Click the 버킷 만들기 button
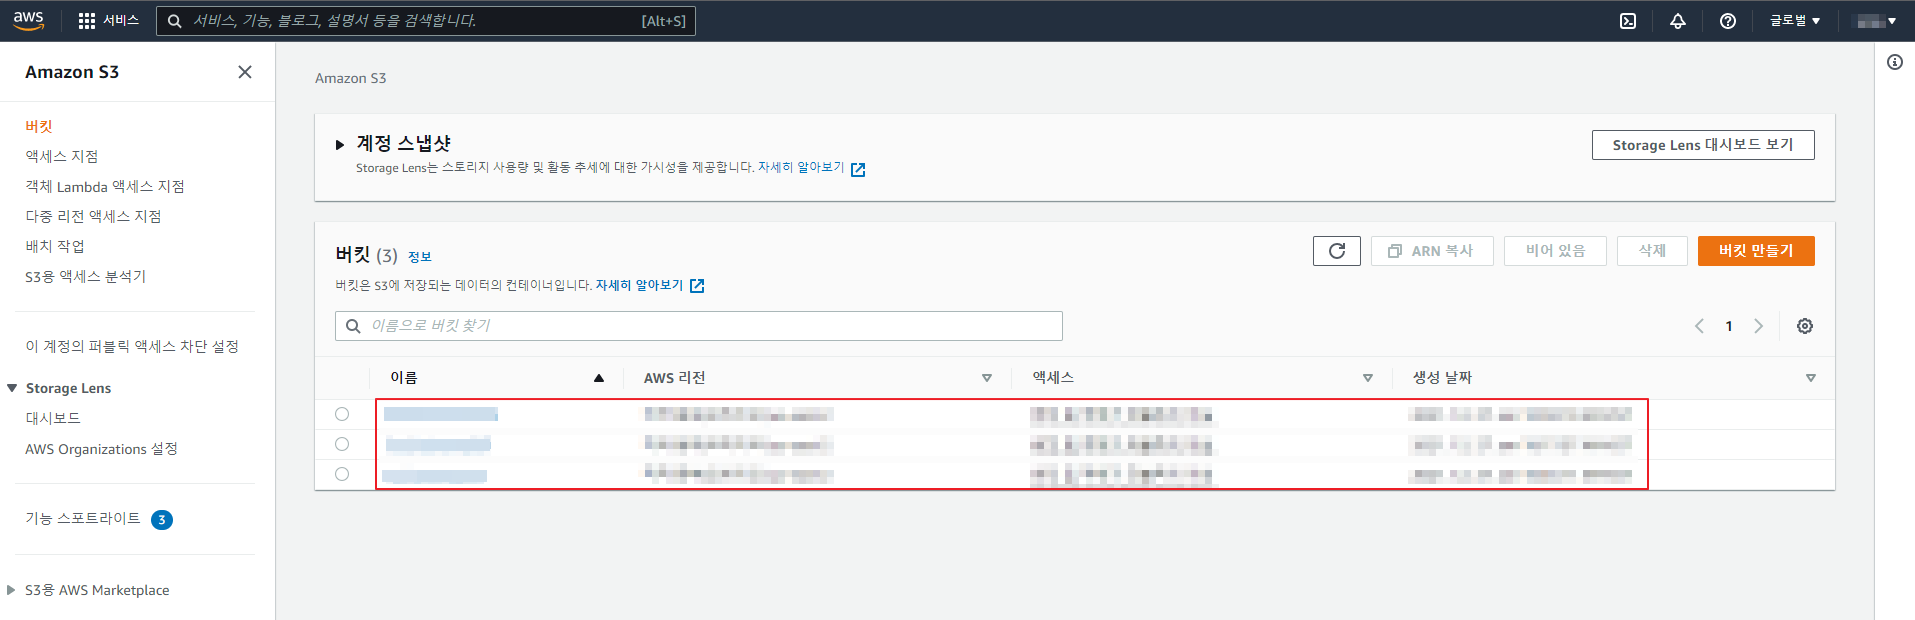 coord(1755,251)
